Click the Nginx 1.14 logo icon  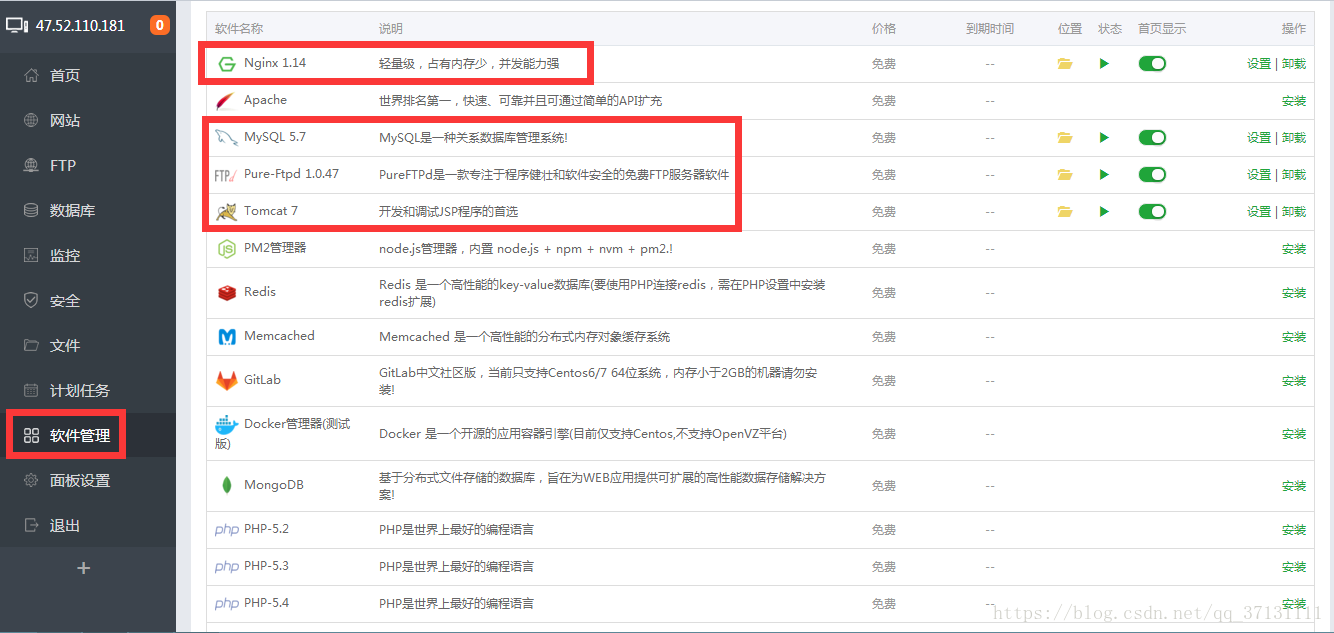click(x=227, y=64)
